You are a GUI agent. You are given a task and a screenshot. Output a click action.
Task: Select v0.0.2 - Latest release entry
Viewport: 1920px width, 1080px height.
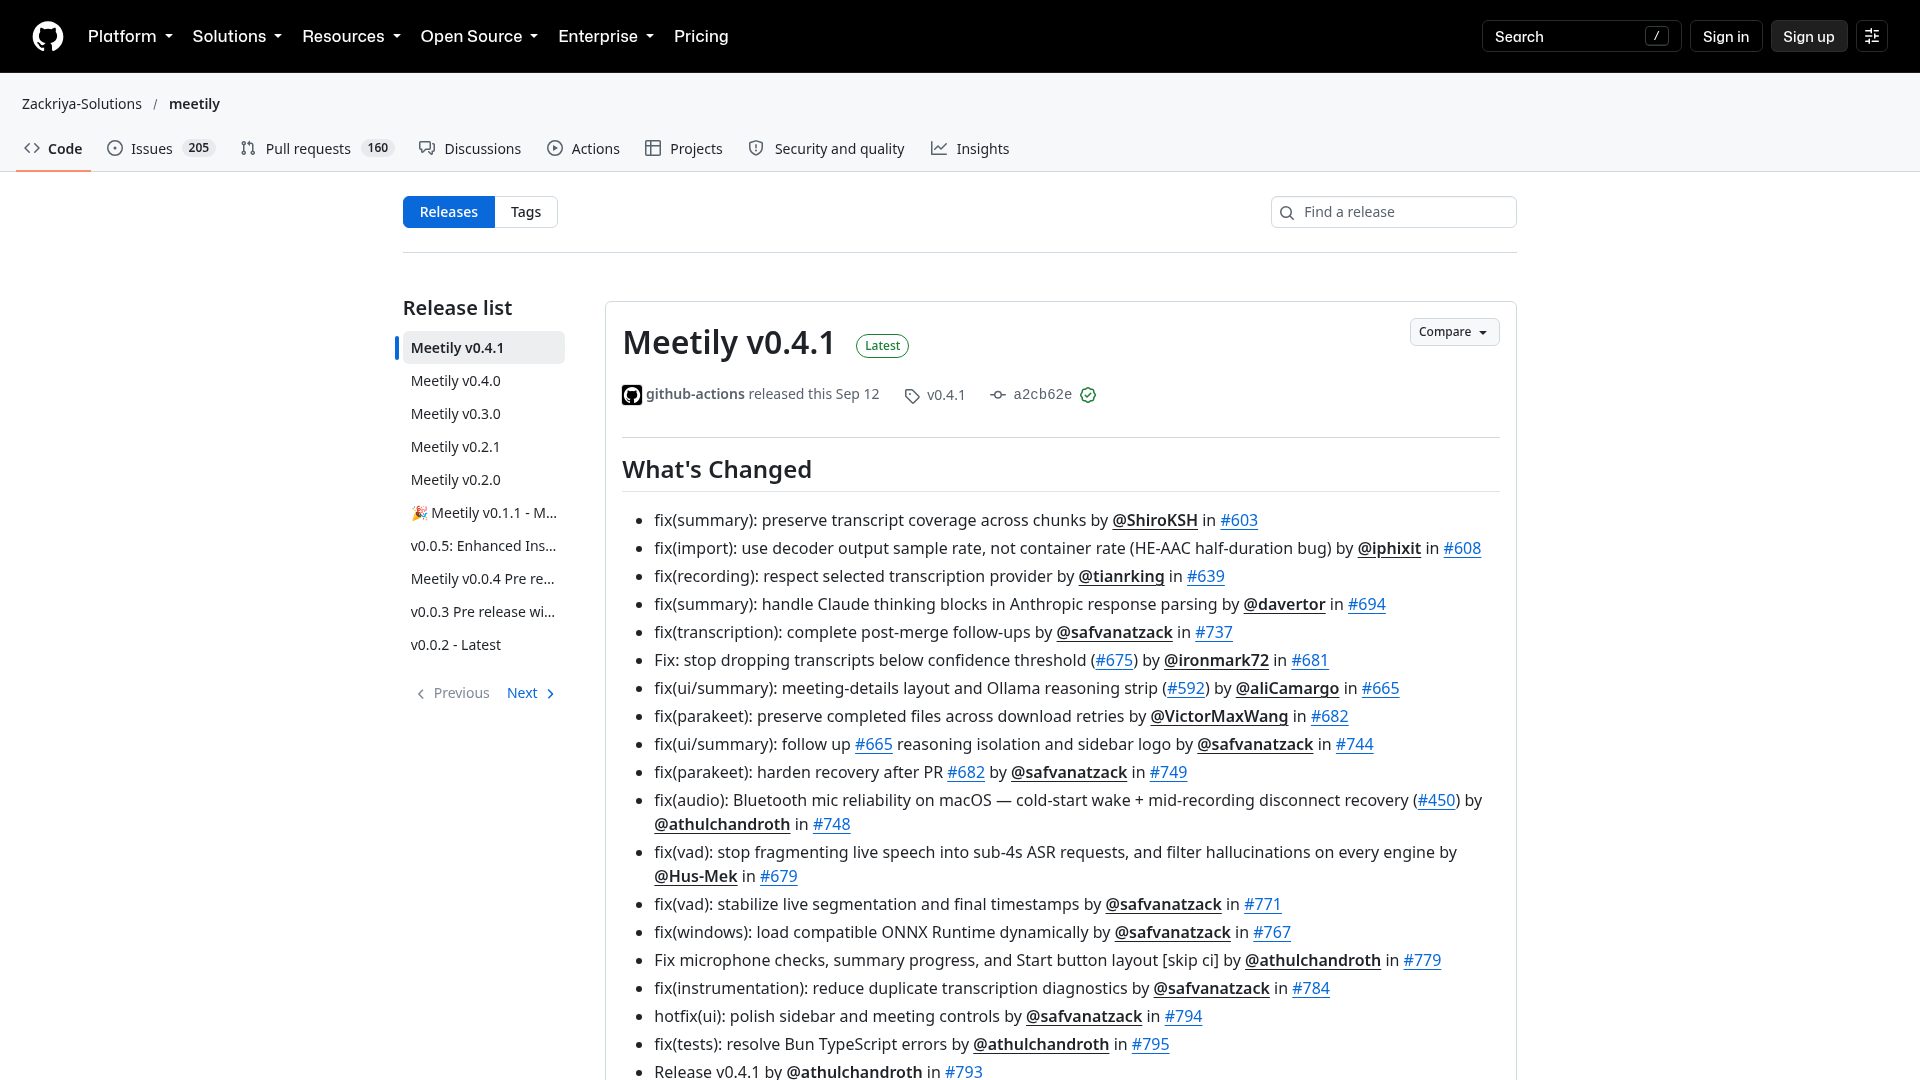(x=483, y=645)
